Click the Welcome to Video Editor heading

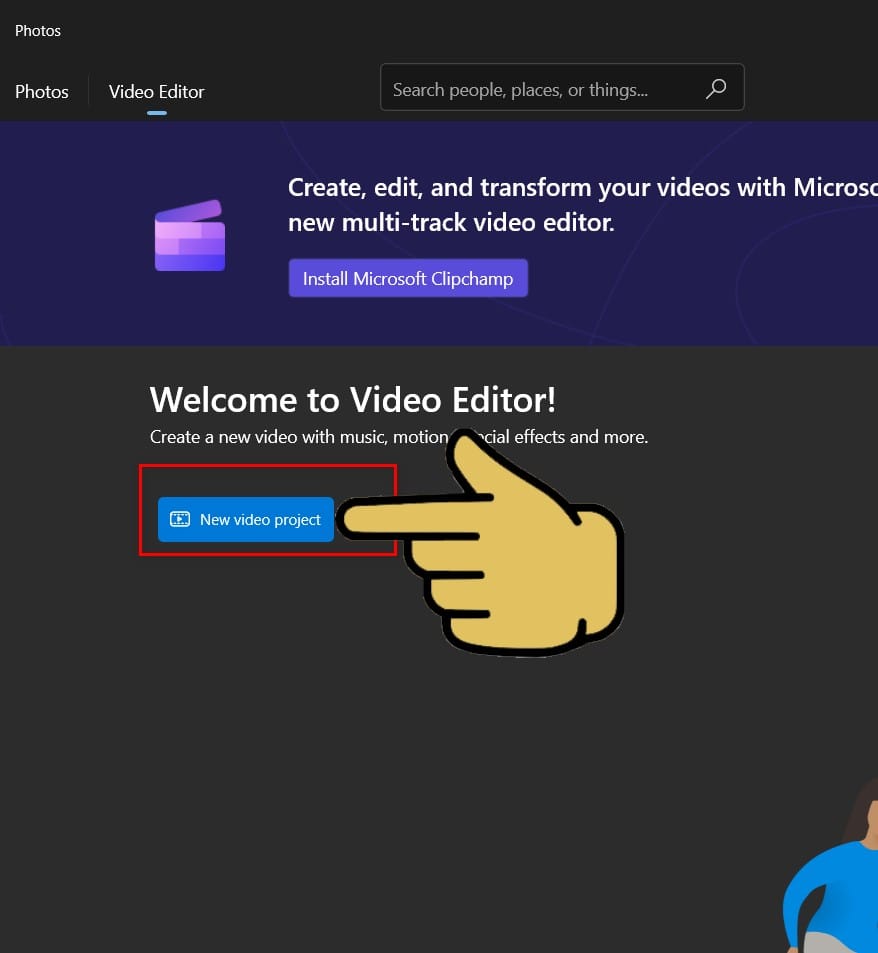tap(352, 400)
